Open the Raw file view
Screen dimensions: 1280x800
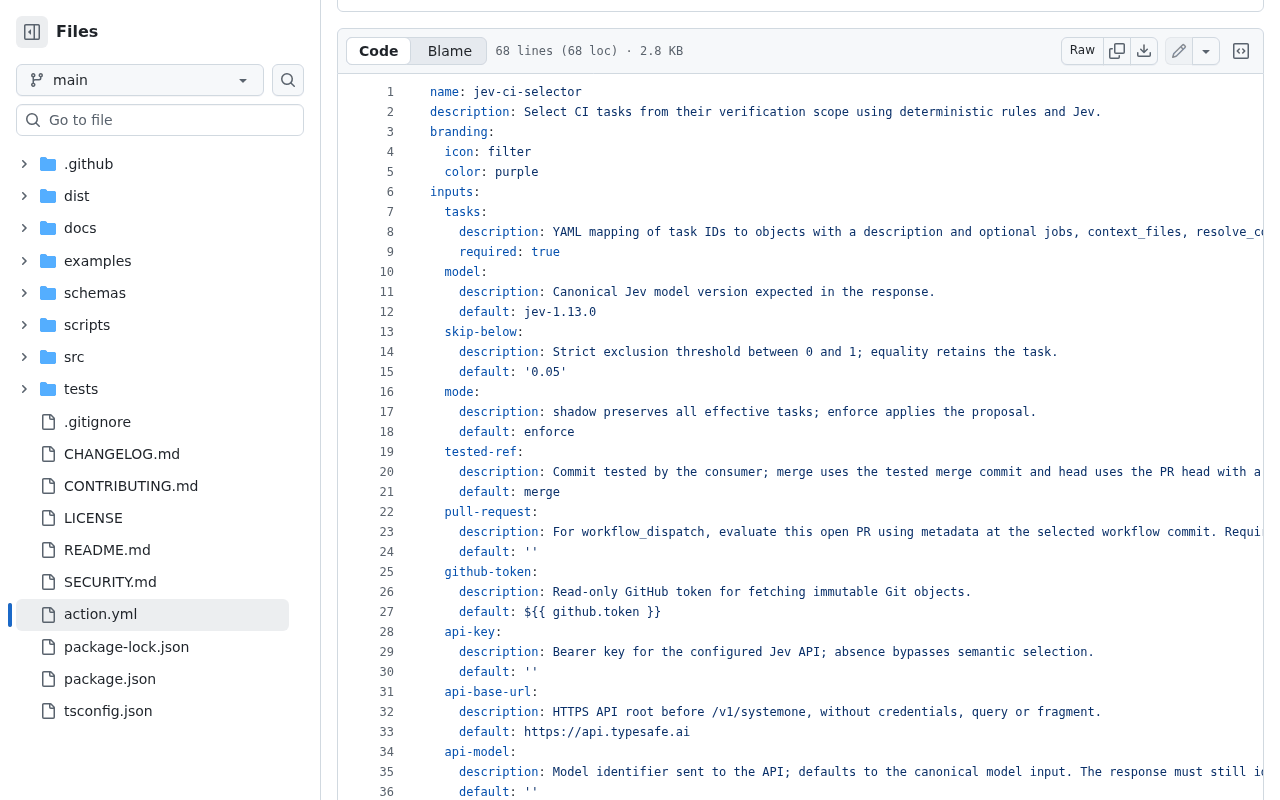[1082, 51]
